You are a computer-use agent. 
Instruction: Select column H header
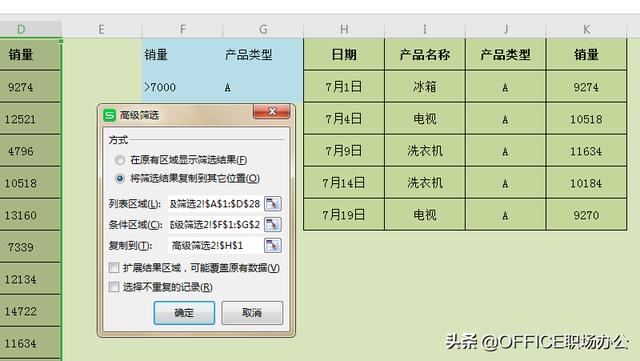point(344,29)
